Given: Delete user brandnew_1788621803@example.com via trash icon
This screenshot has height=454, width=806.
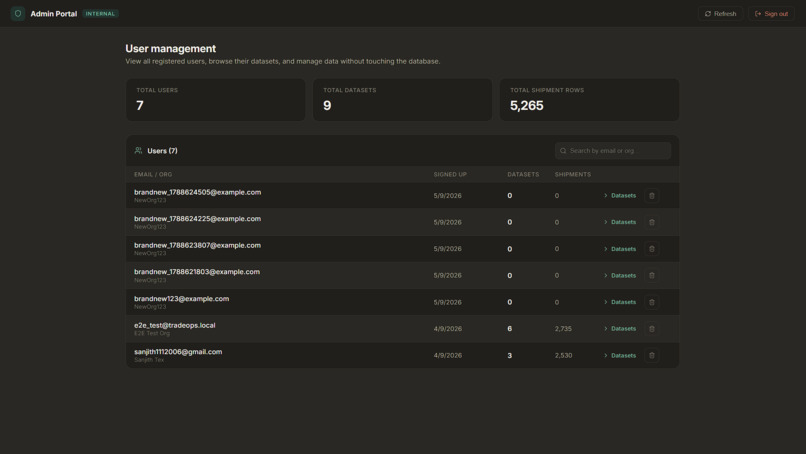Looking at the screenshot, I should [652, 276].
